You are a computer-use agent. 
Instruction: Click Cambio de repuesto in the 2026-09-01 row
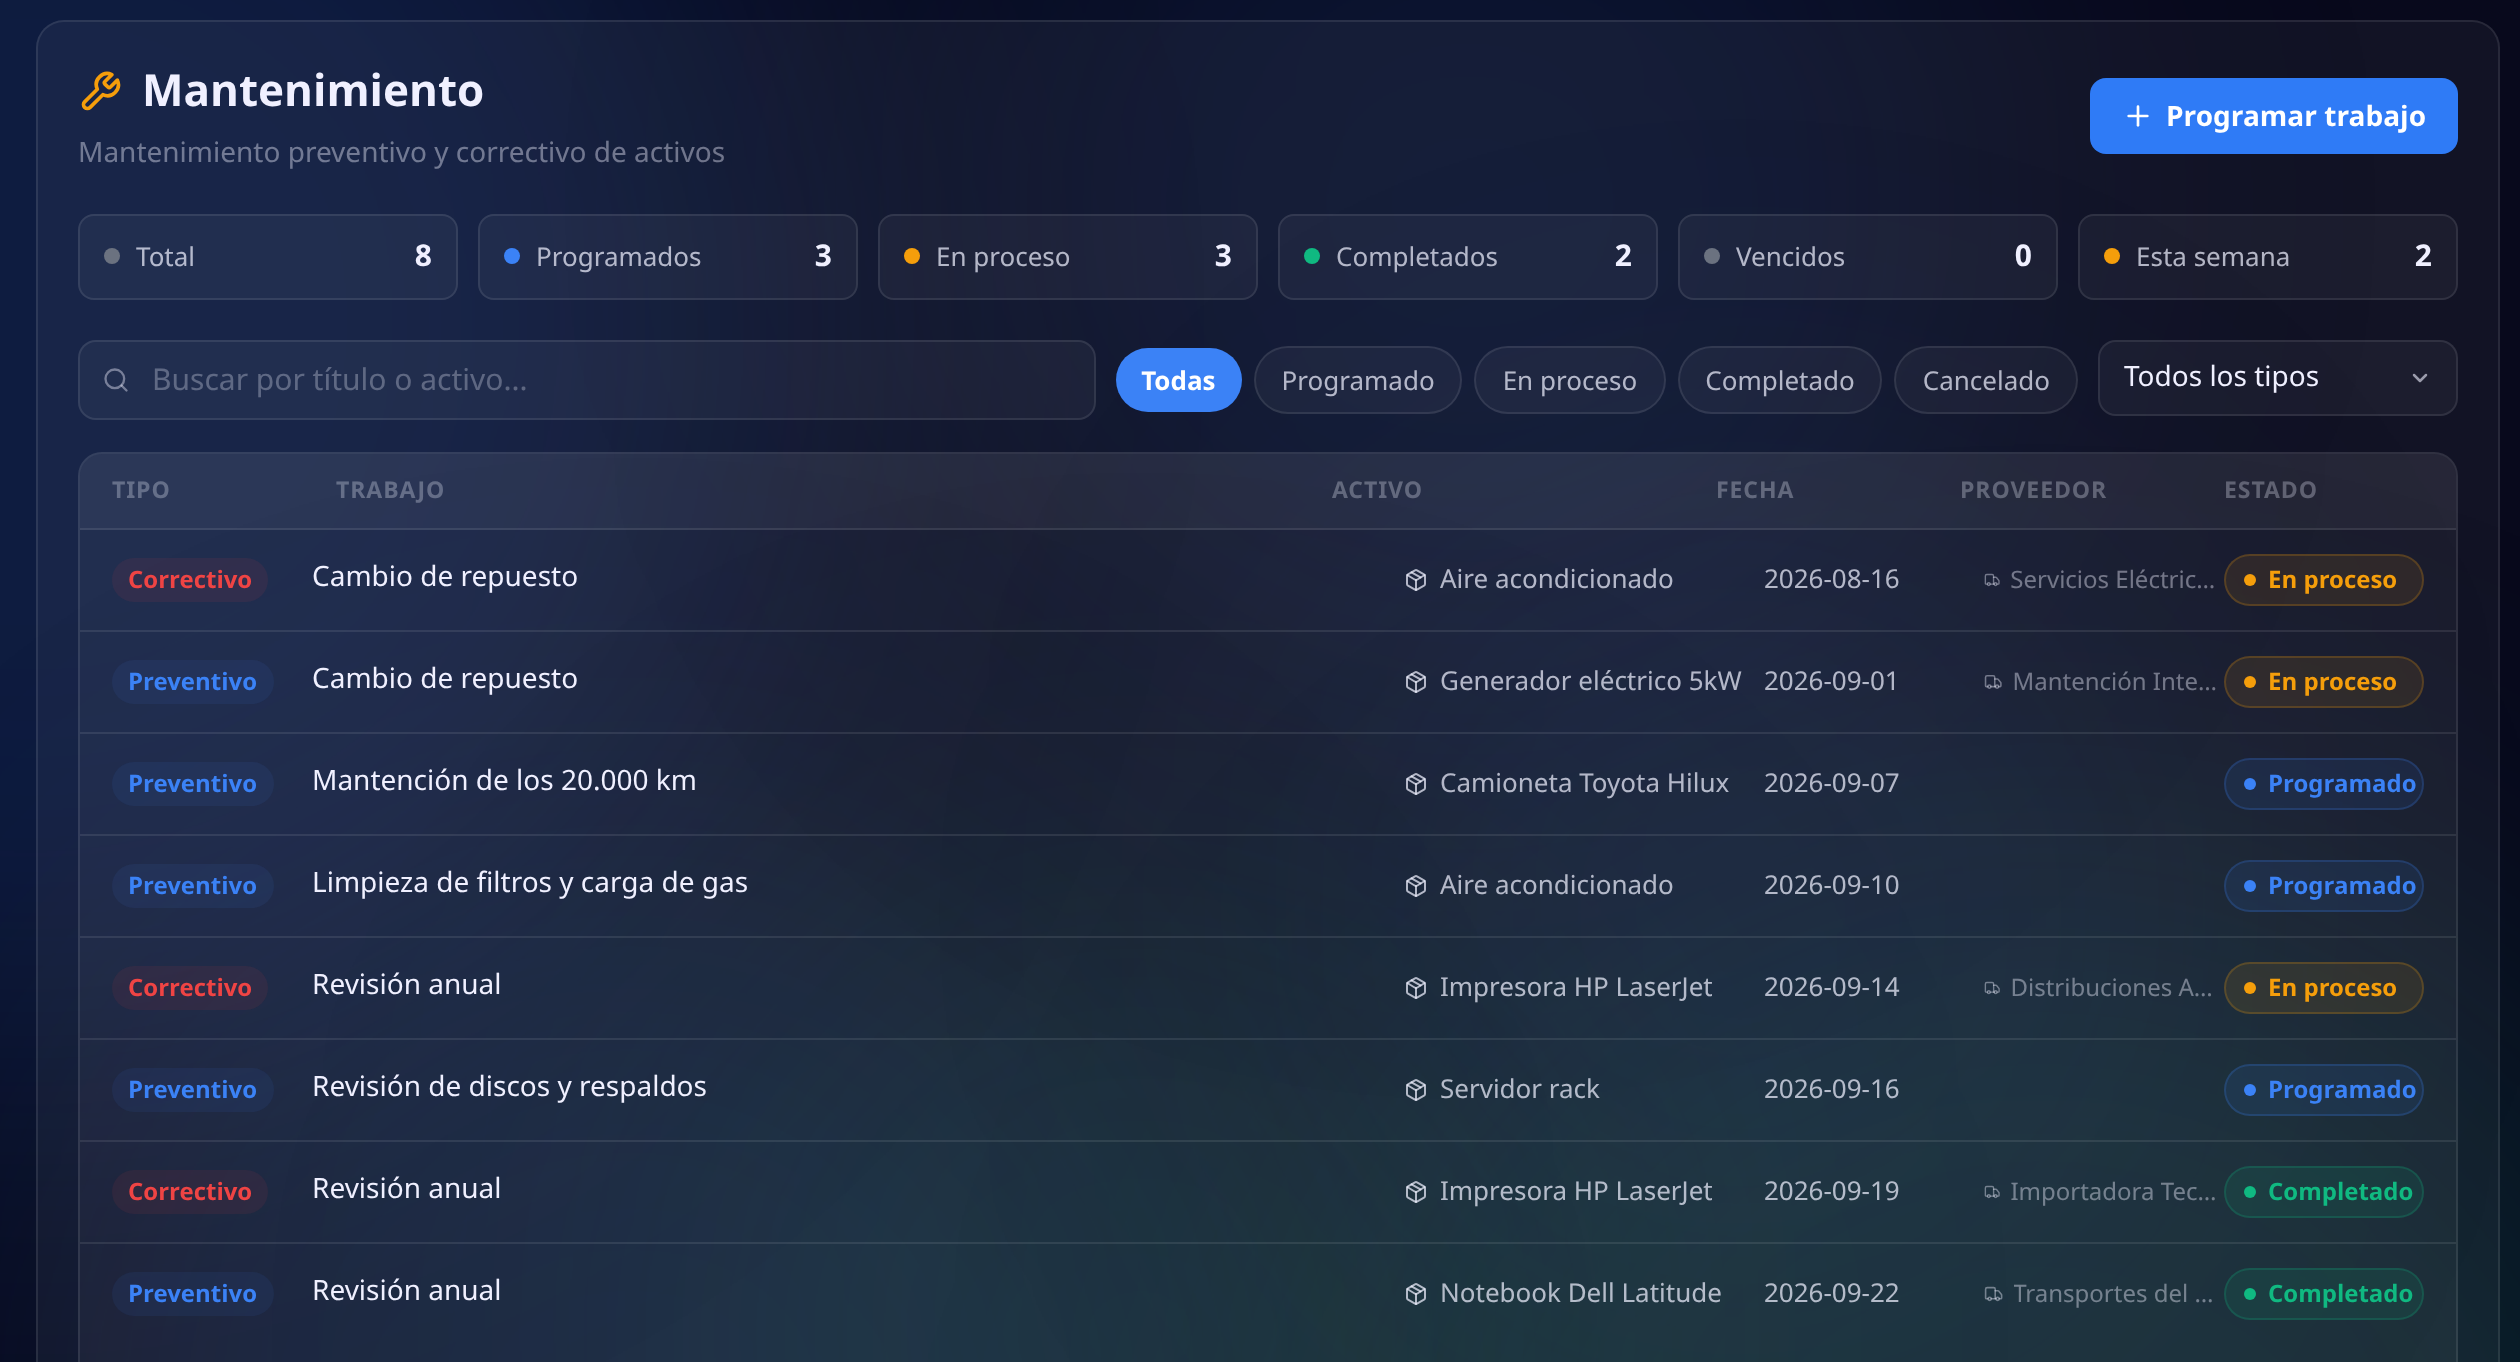pos(445,679)
